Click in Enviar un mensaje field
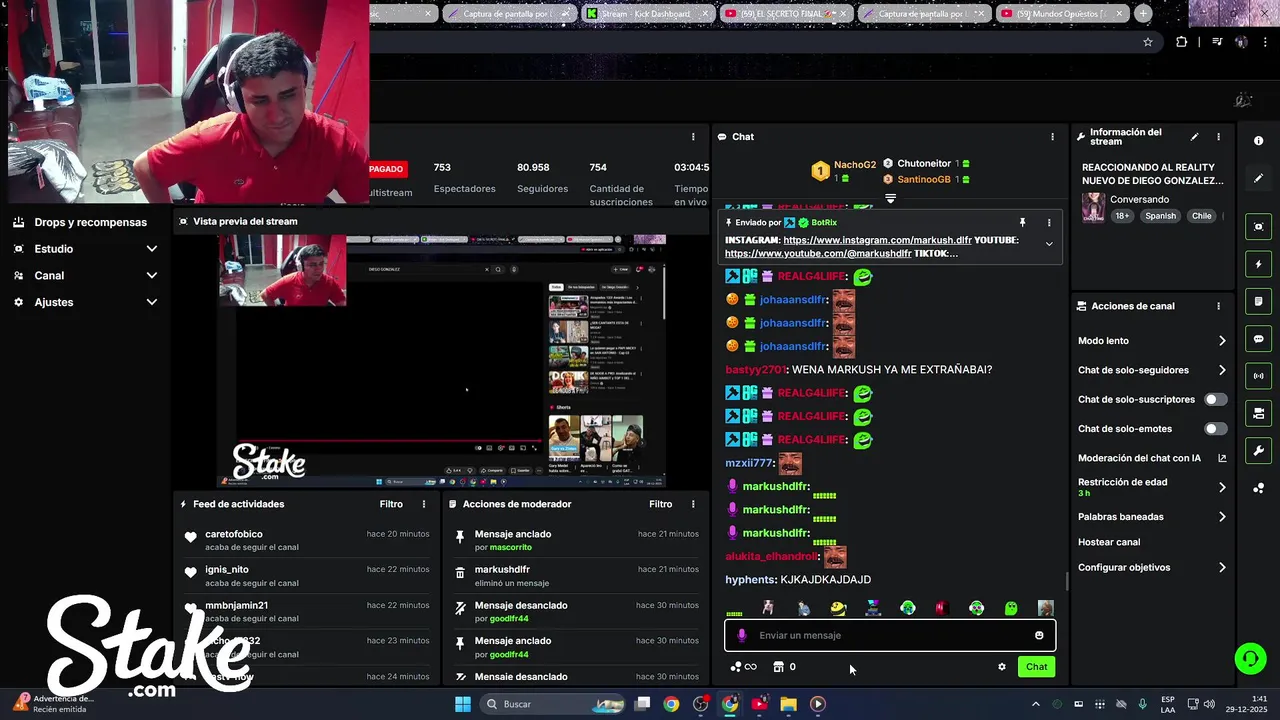 click(890, 635)
